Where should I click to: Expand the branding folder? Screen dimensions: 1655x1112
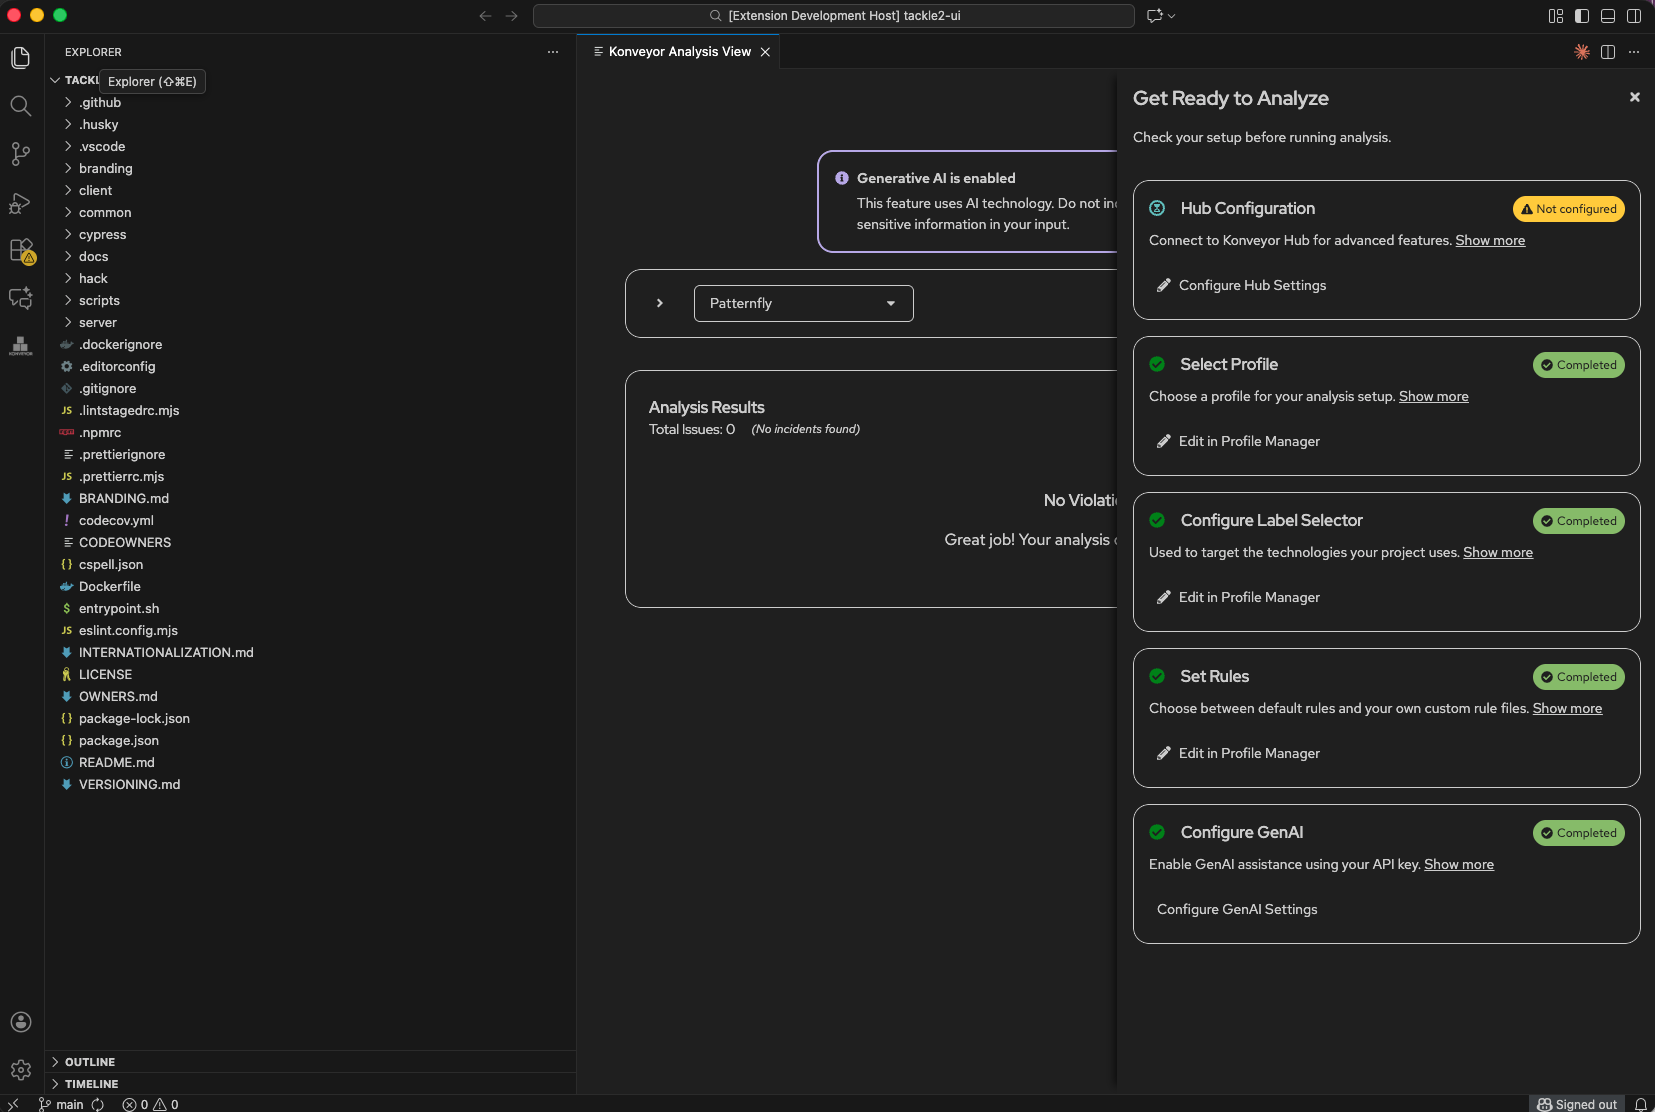point(106,168)
